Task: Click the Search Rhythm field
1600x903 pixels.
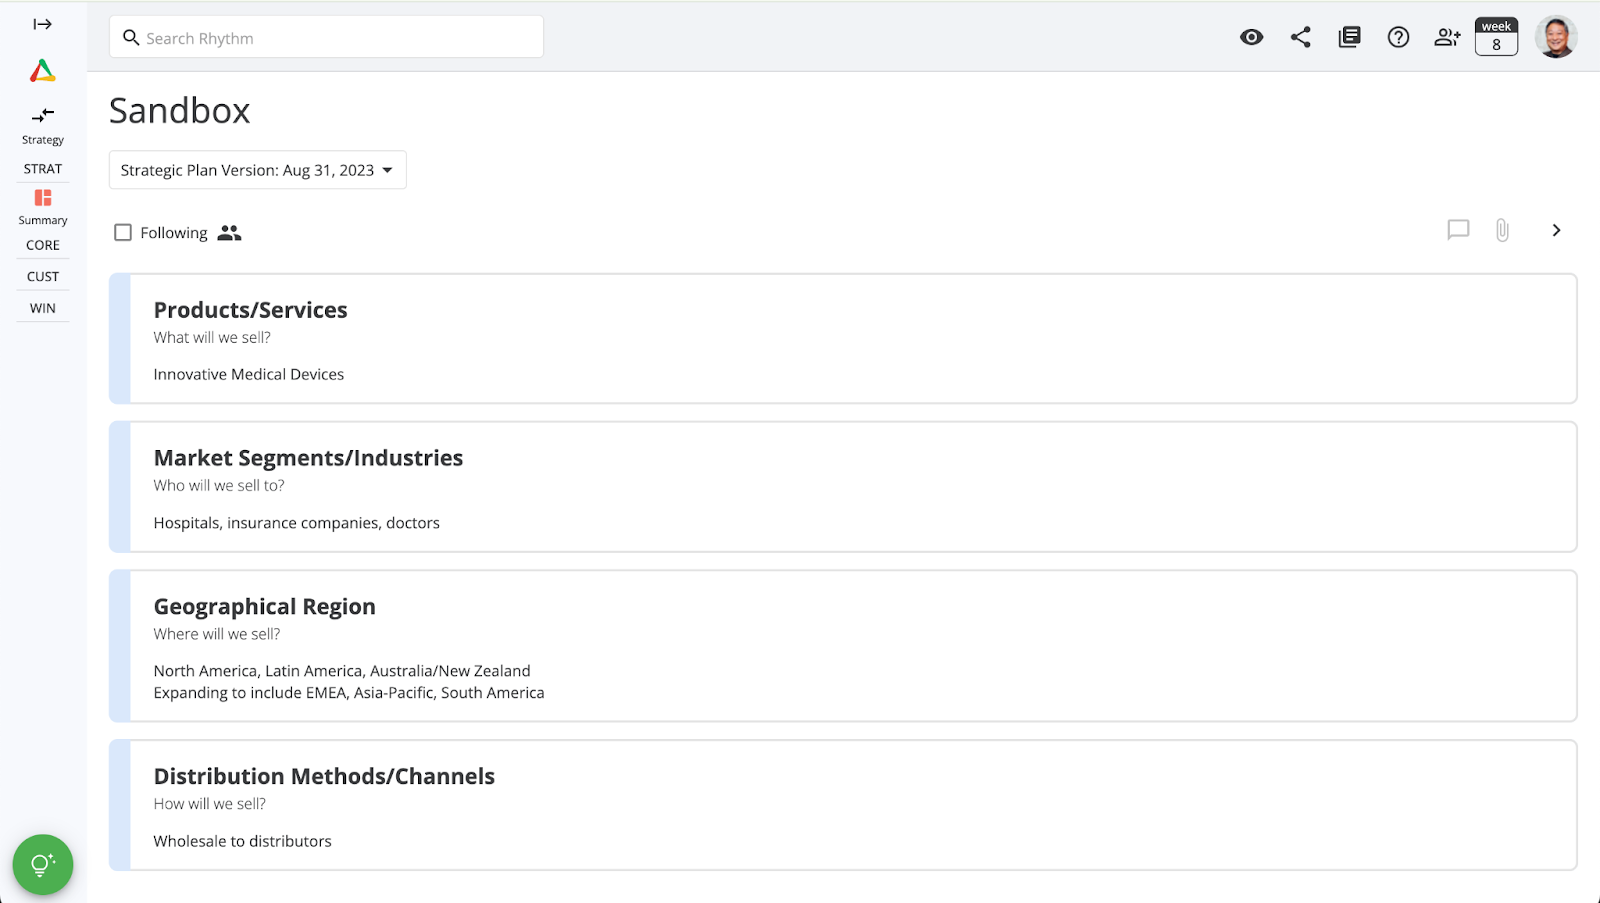Action: point(326,37)
